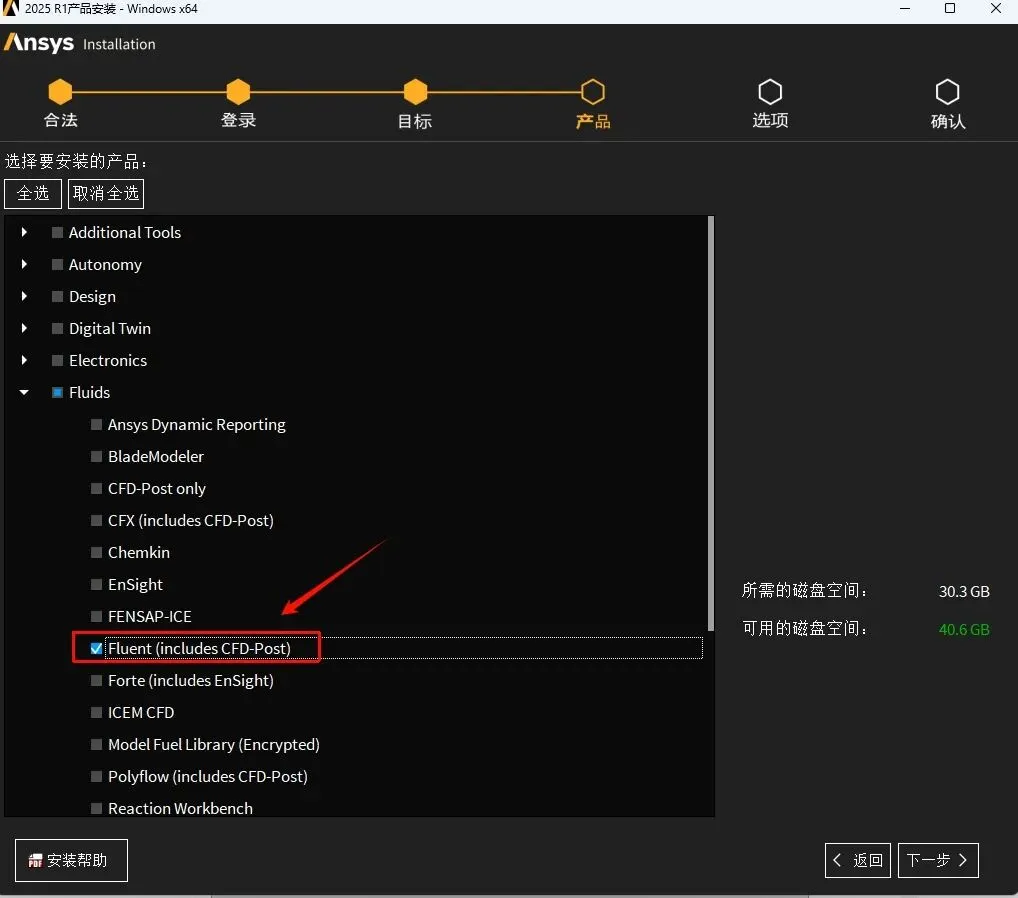Select the Electronics label in tree
This screenshot has height=898, width=1018.
(108, 360)
